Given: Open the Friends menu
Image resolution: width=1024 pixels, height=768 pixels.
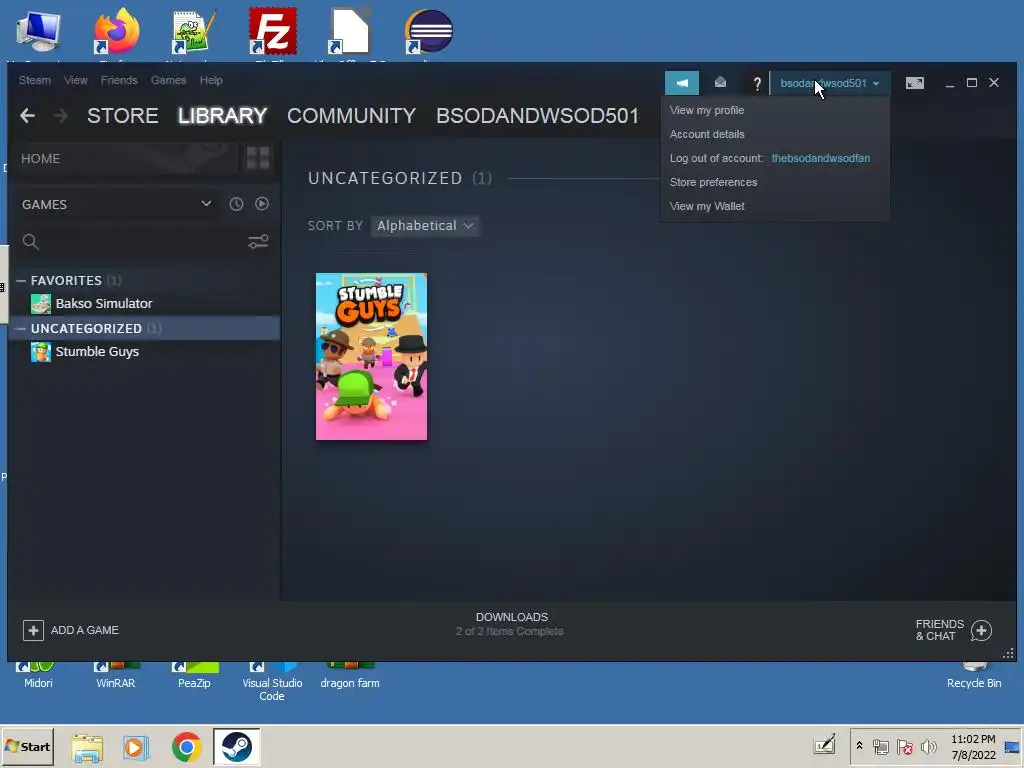Looking at the screenshot, I should click(119, 80).
